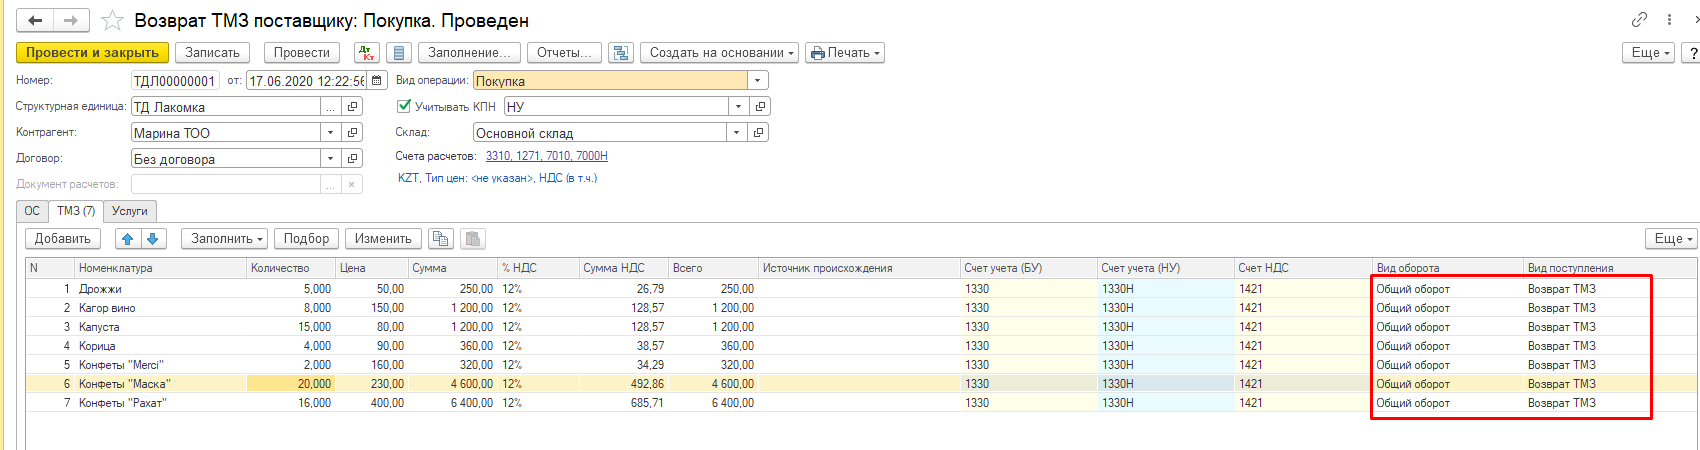Add the document to favorites with the star

pyautogui.click(x=113, y=20)
